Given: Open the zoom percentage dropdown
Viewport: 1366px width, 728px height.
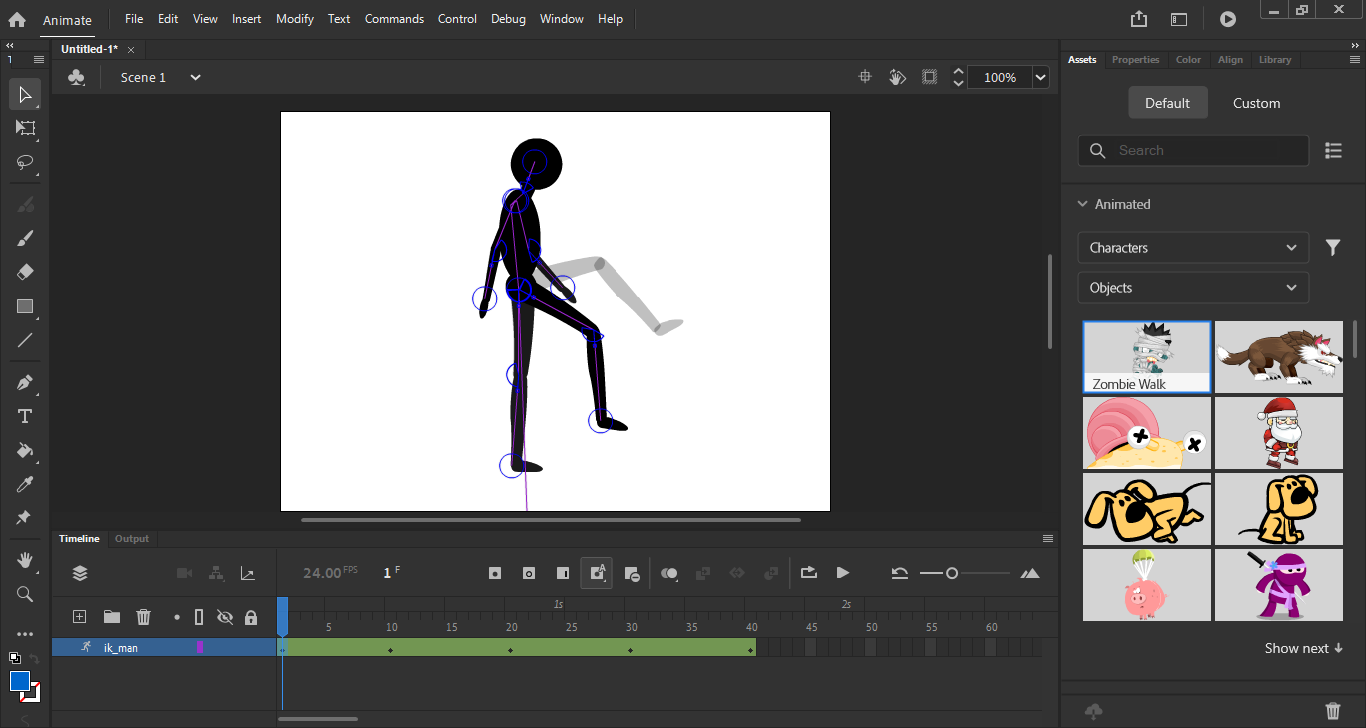Looking at the screenshot, I should [1040, 77].
